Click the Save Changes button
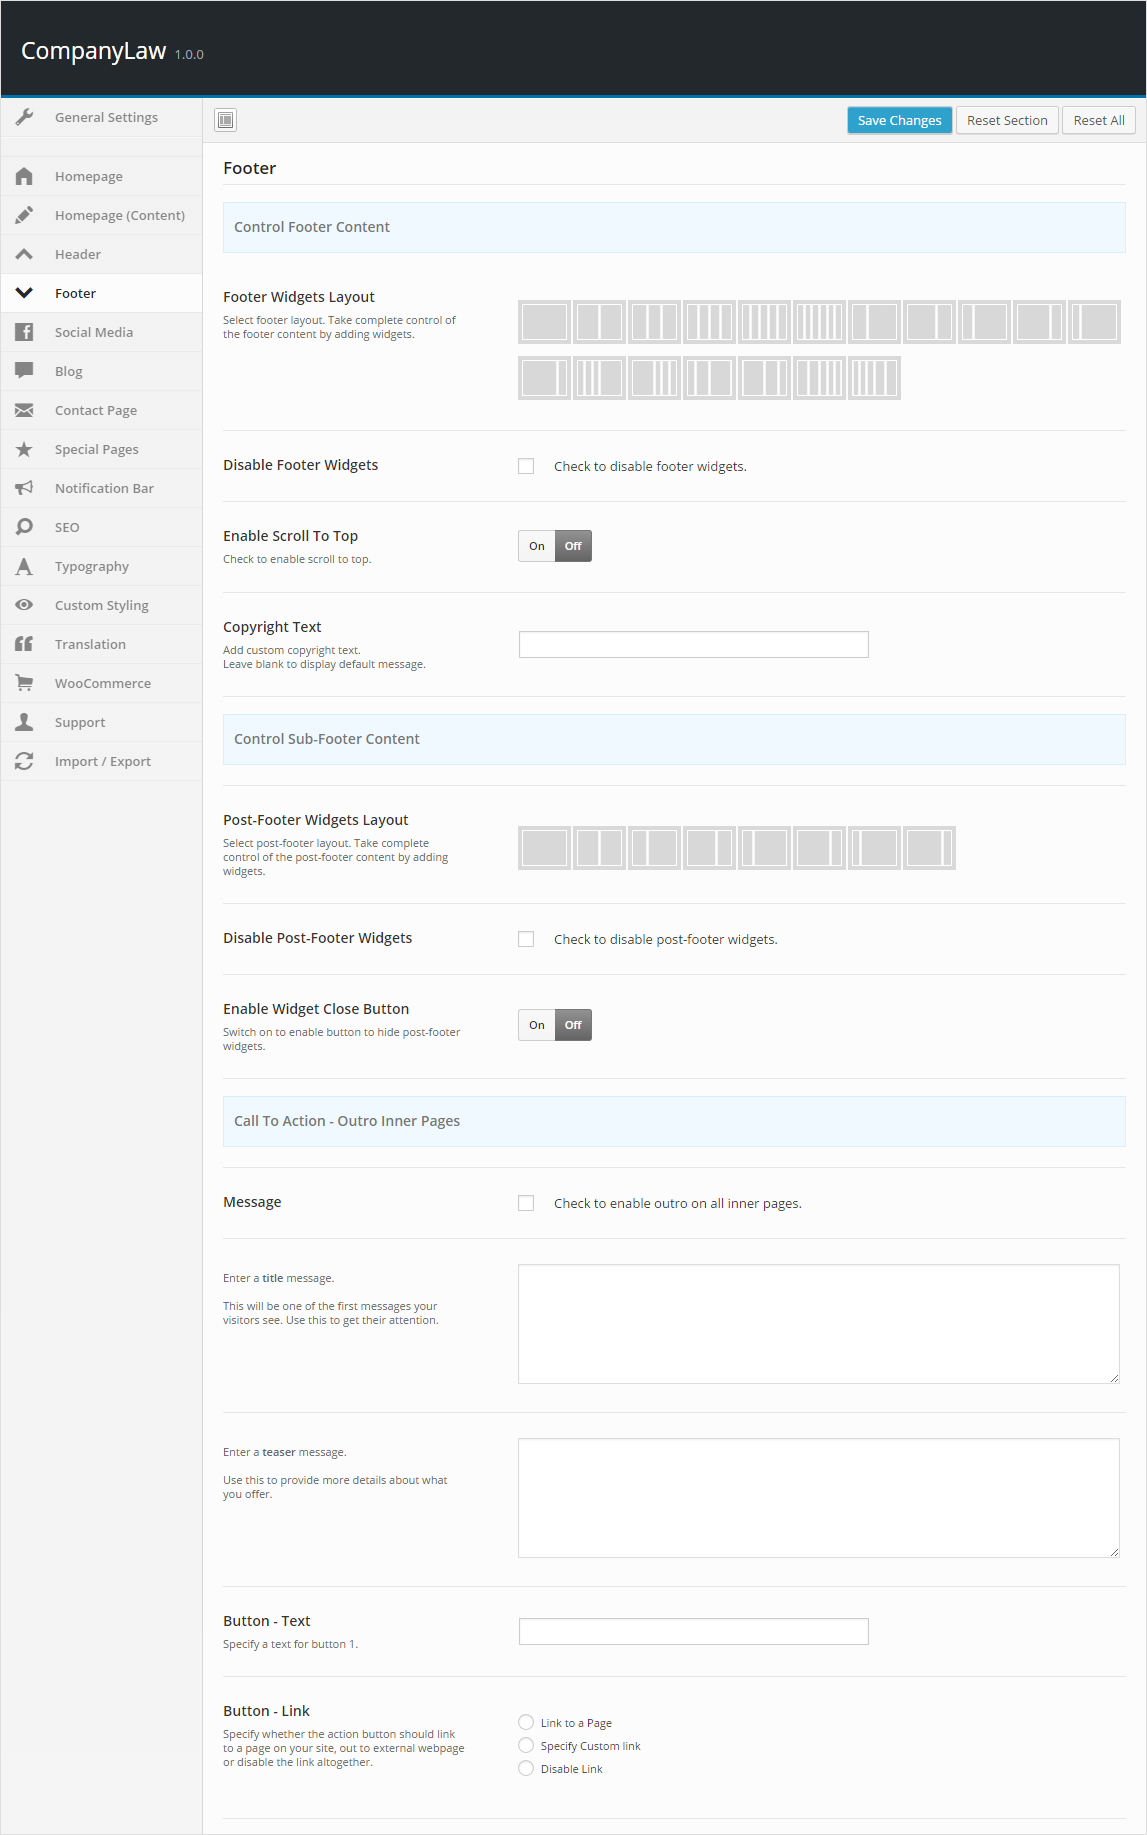Image resolution: width=1147 pixels, height=1835 pixels. (x=899, y=120)
